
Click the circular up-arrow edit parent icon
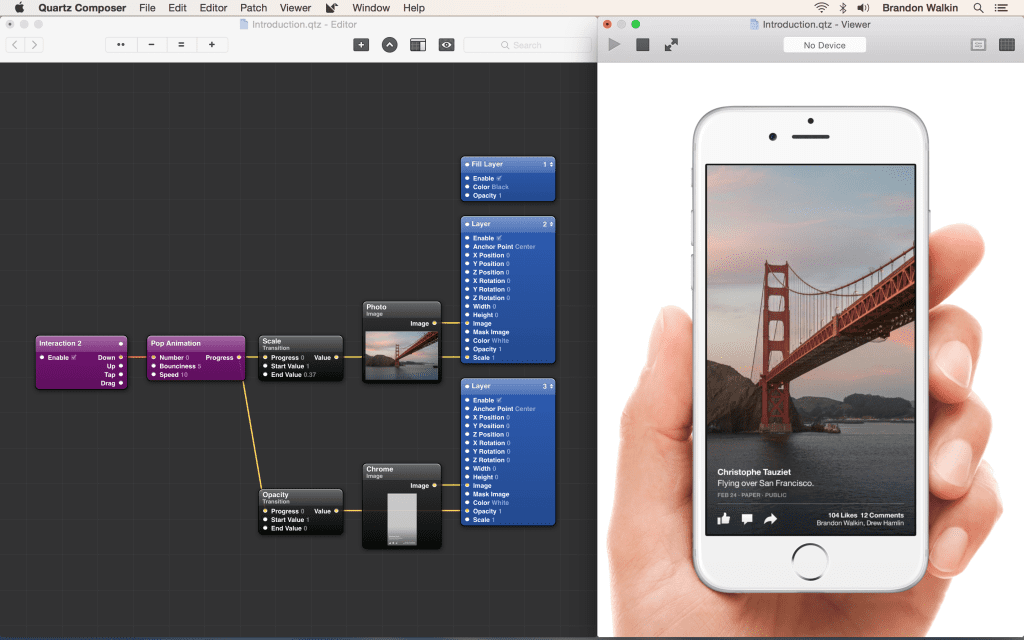point(389,45)
